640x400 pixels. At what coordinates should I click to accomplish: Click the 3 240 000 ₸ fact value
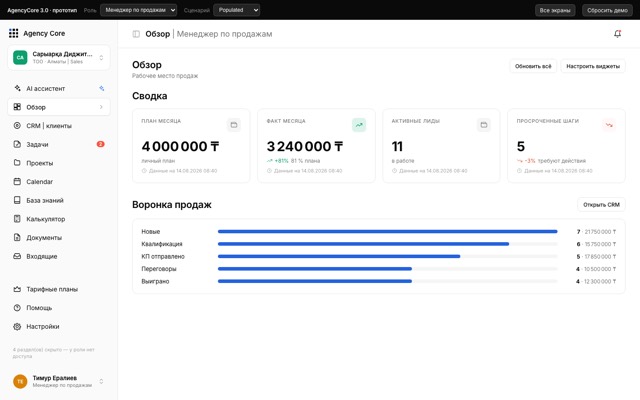tap(305, 146)
